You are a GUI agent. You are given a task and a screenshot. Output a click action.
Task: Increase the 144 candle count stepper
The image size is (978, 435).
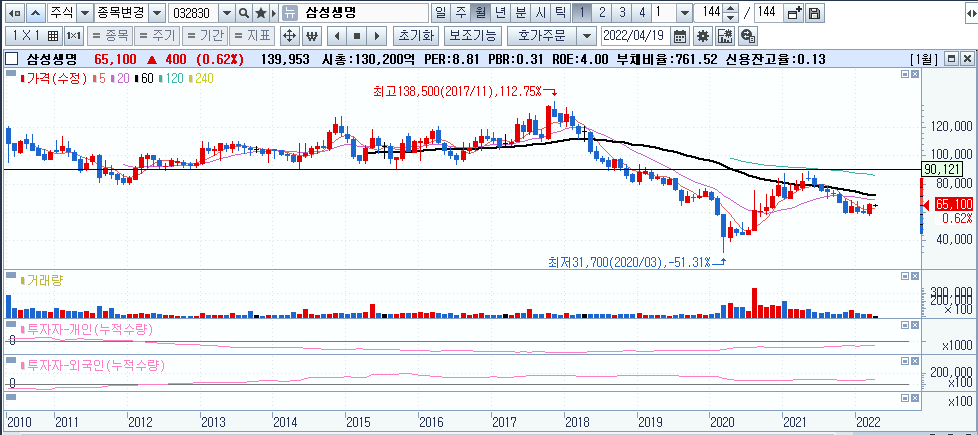click(730, 9)
